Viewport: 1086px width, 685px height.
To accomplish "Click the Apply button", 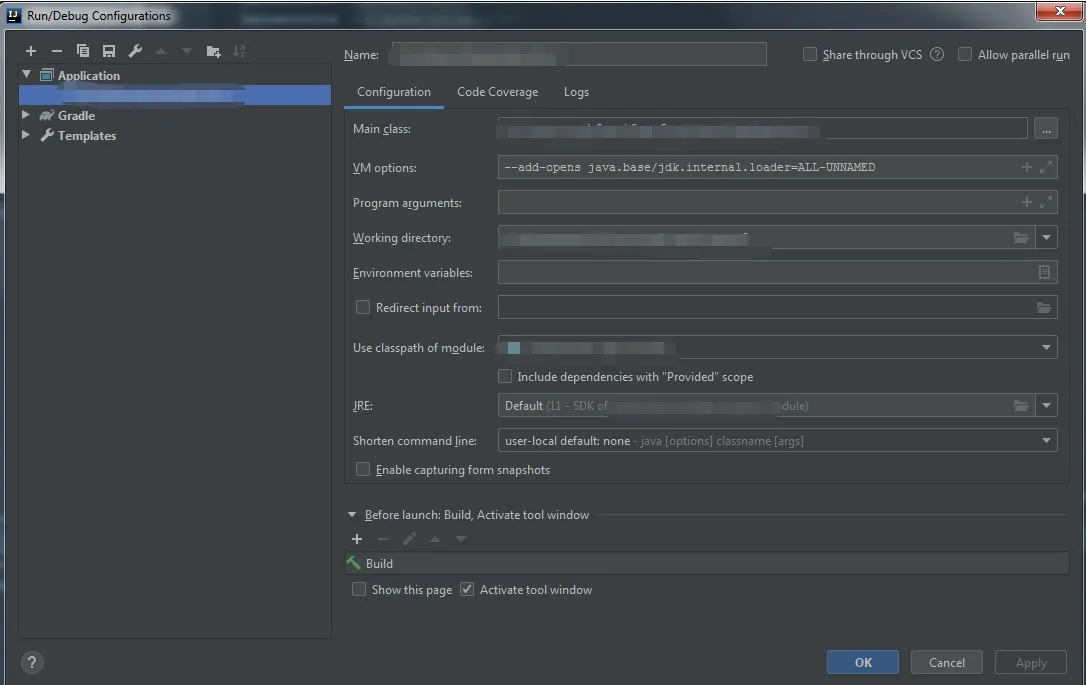I will pos(1031,662).
